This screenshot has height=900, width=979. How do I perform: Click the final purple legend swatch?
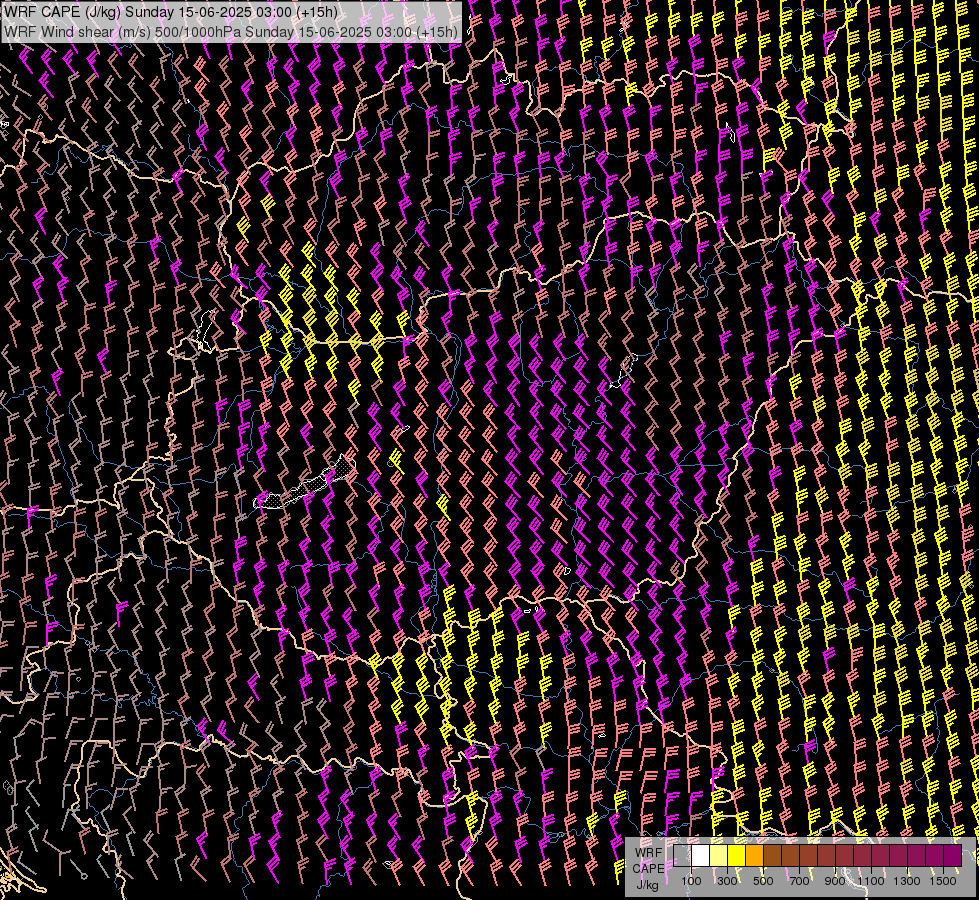[953, 855]
